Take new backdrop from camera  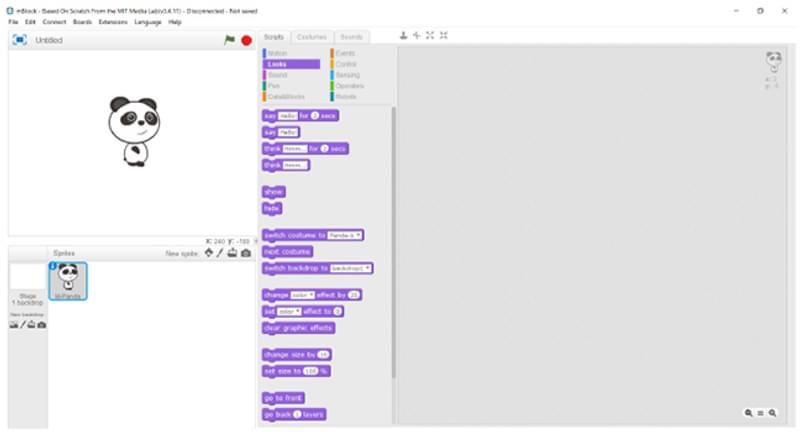(42, 324)
